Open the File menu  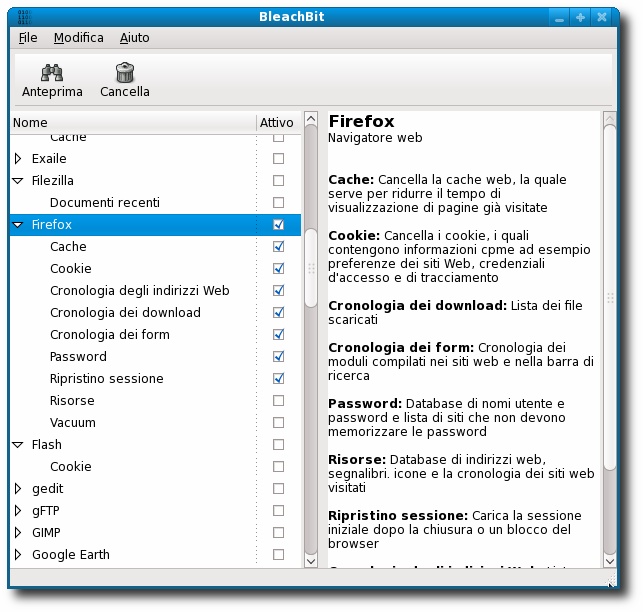28,38
